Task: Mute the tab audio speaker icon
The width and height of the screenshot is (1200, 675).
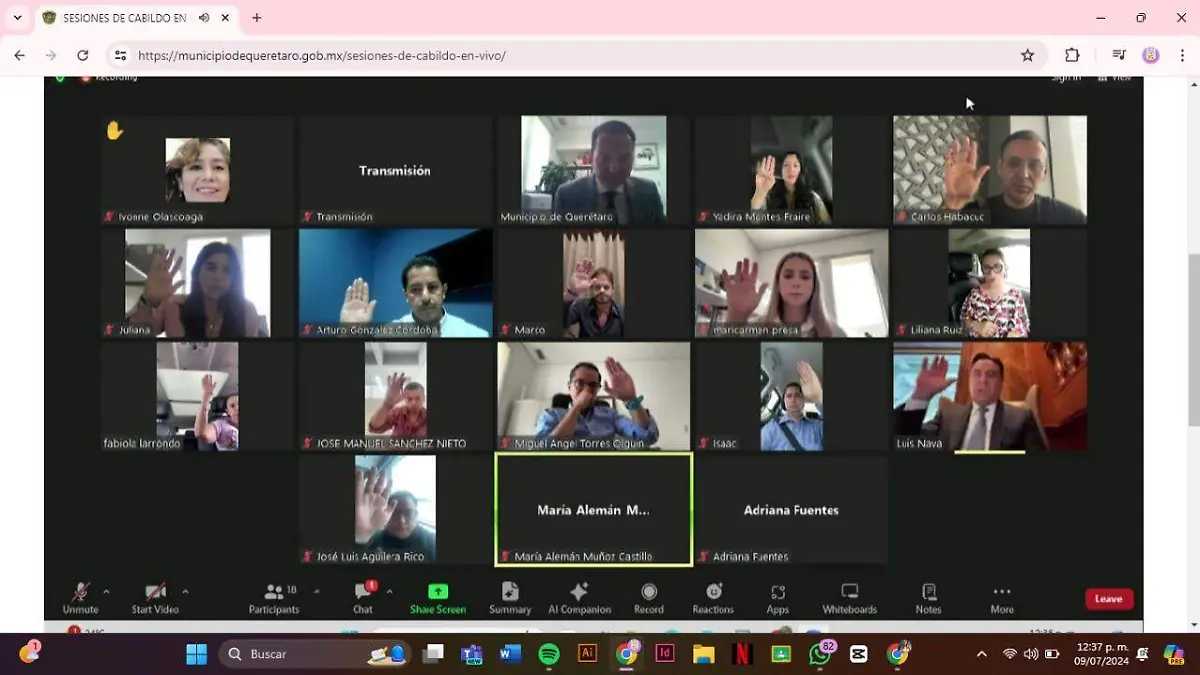Action: click(x=204, y=18)
